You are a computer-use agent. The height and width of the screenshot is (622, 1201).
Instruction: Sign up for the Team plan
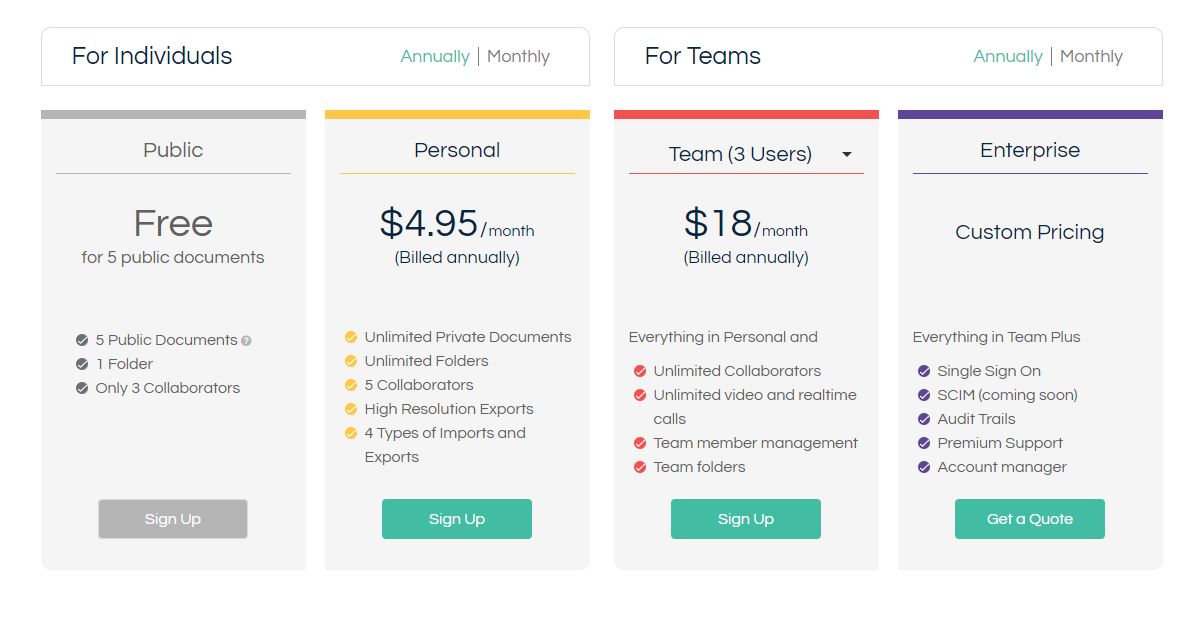click(x=746, y=519)
